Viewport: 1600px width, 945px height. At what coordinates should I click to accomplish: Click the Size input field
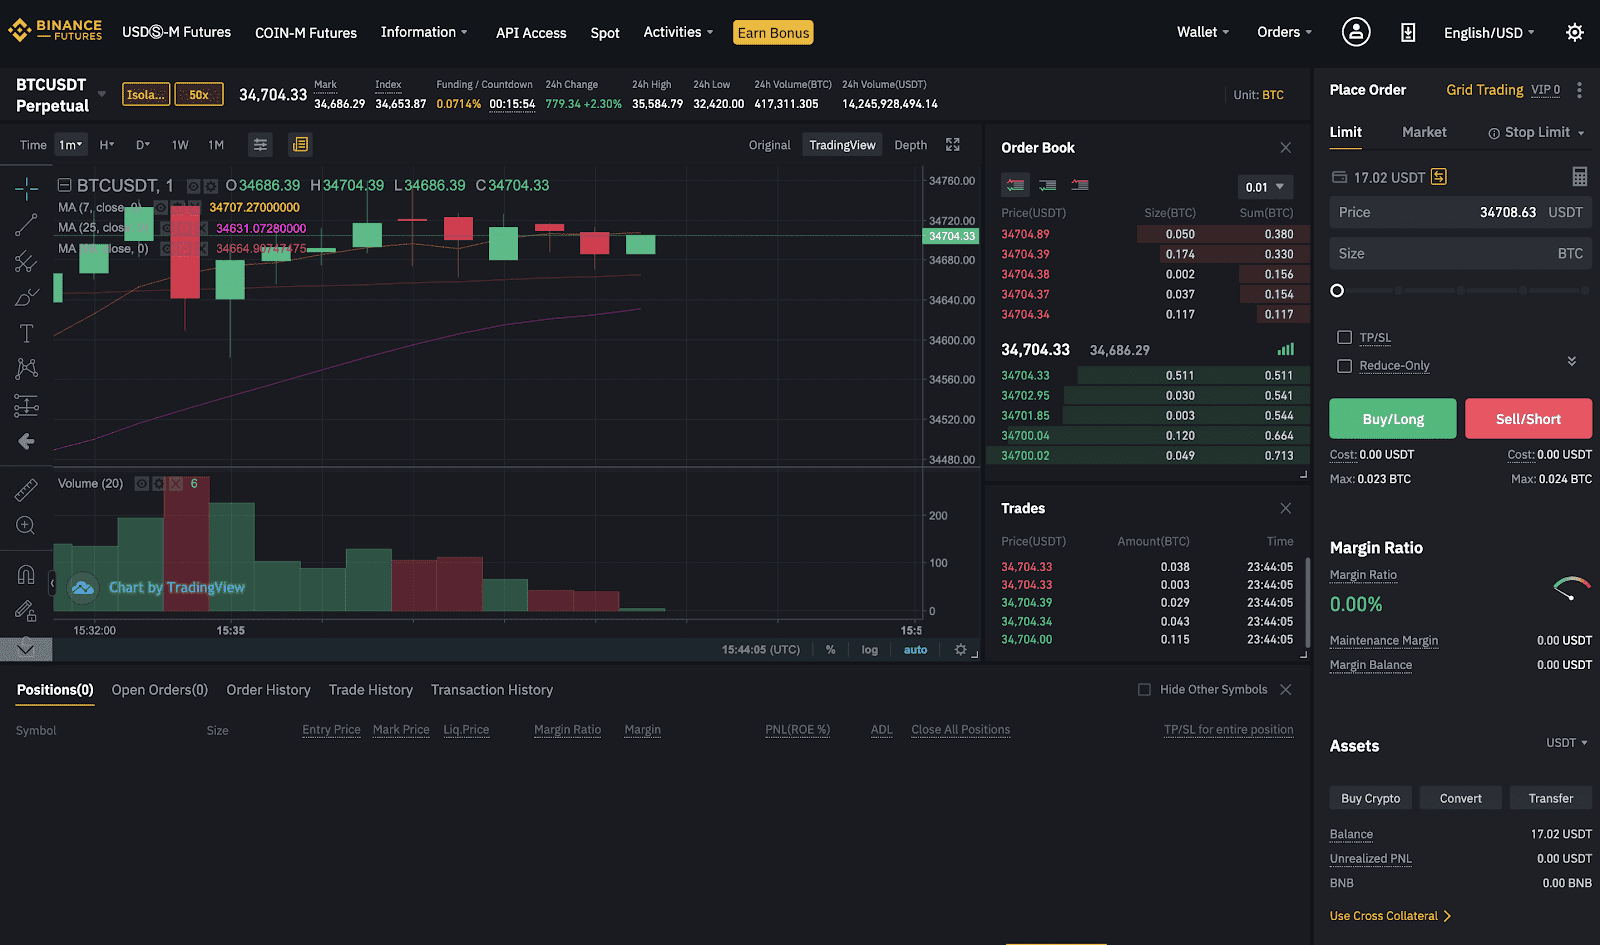pos(1461,254)
